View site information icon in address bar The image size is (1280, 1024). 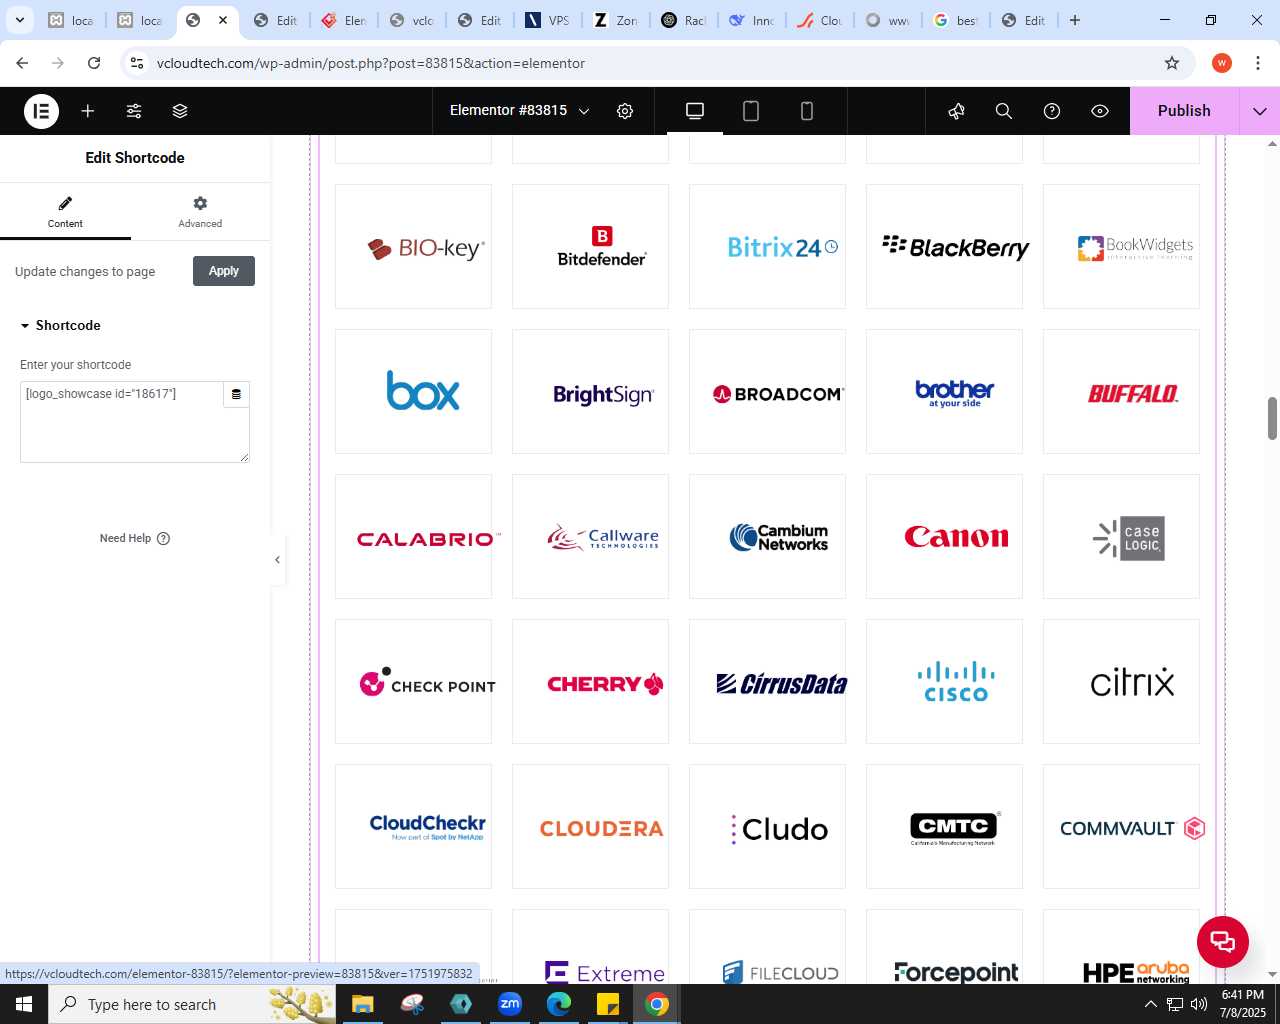pos(137,63)
